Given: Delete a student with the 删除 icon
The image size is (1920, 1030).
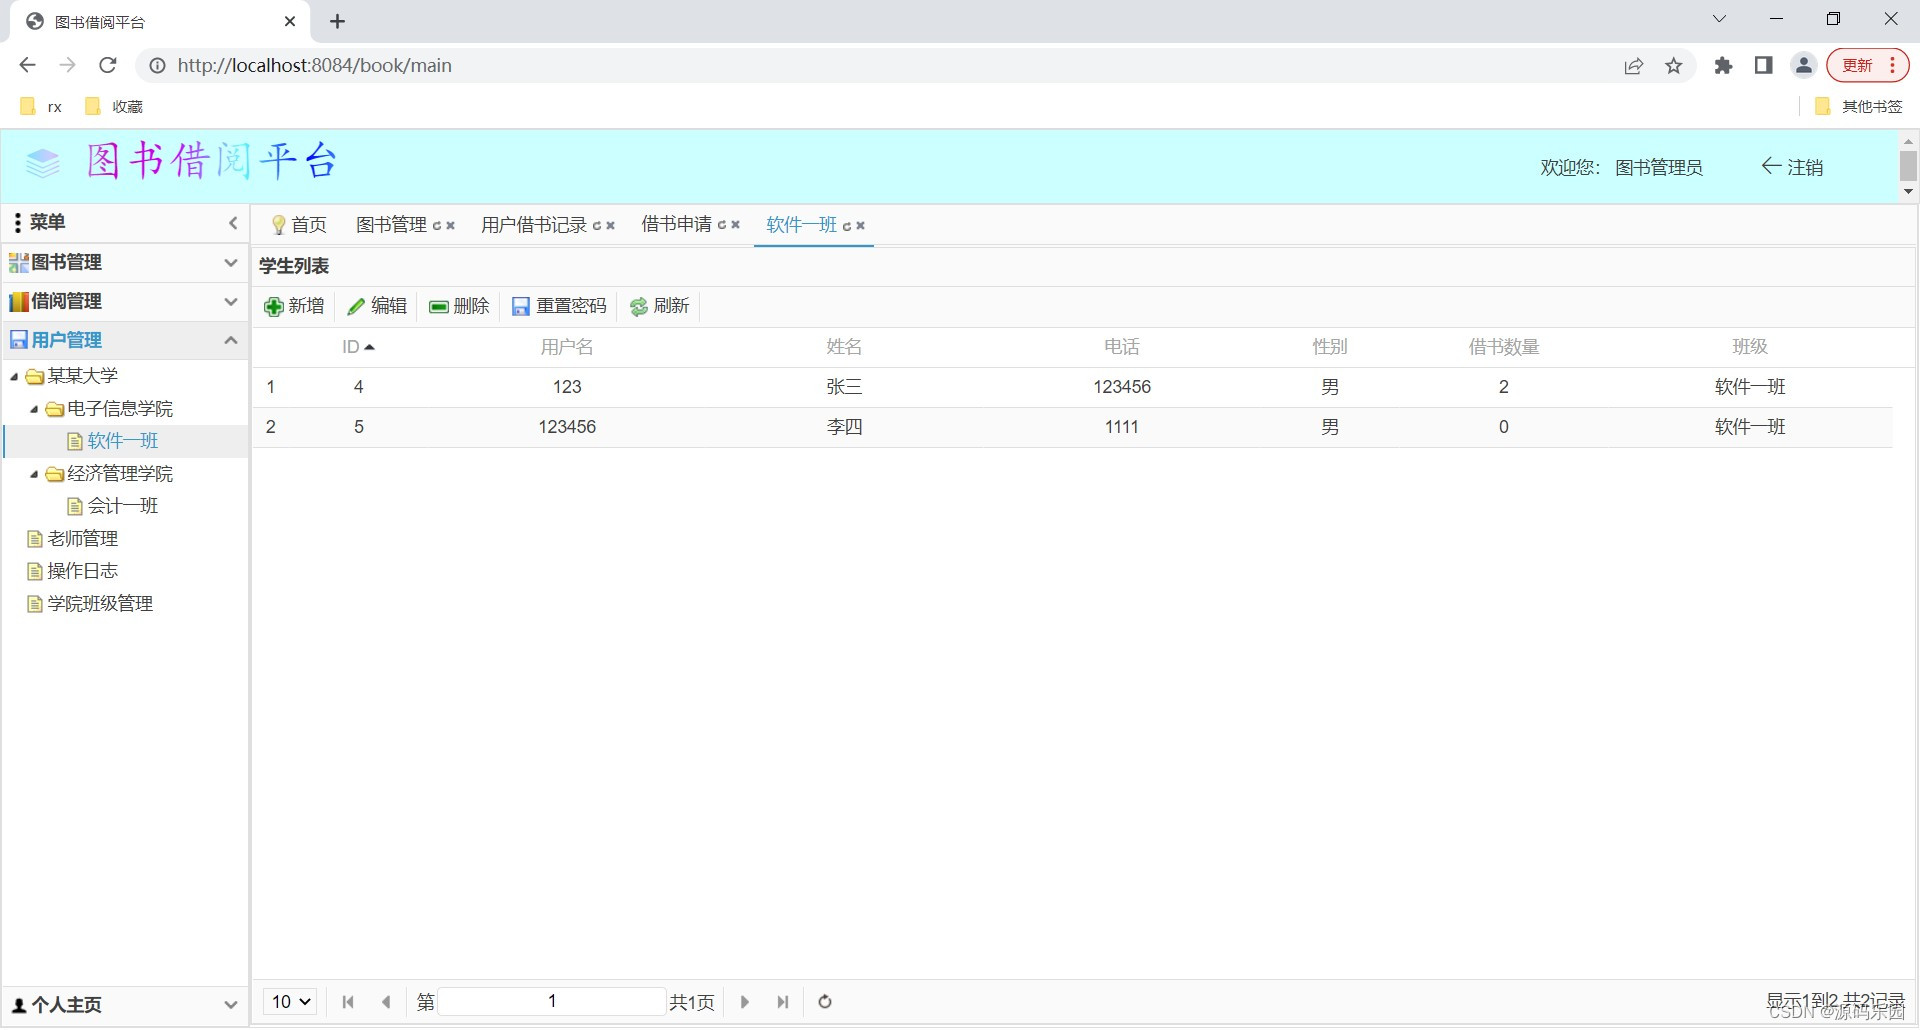Looking at the screenshot, I should pyautogui.click(x=440, y=306).
